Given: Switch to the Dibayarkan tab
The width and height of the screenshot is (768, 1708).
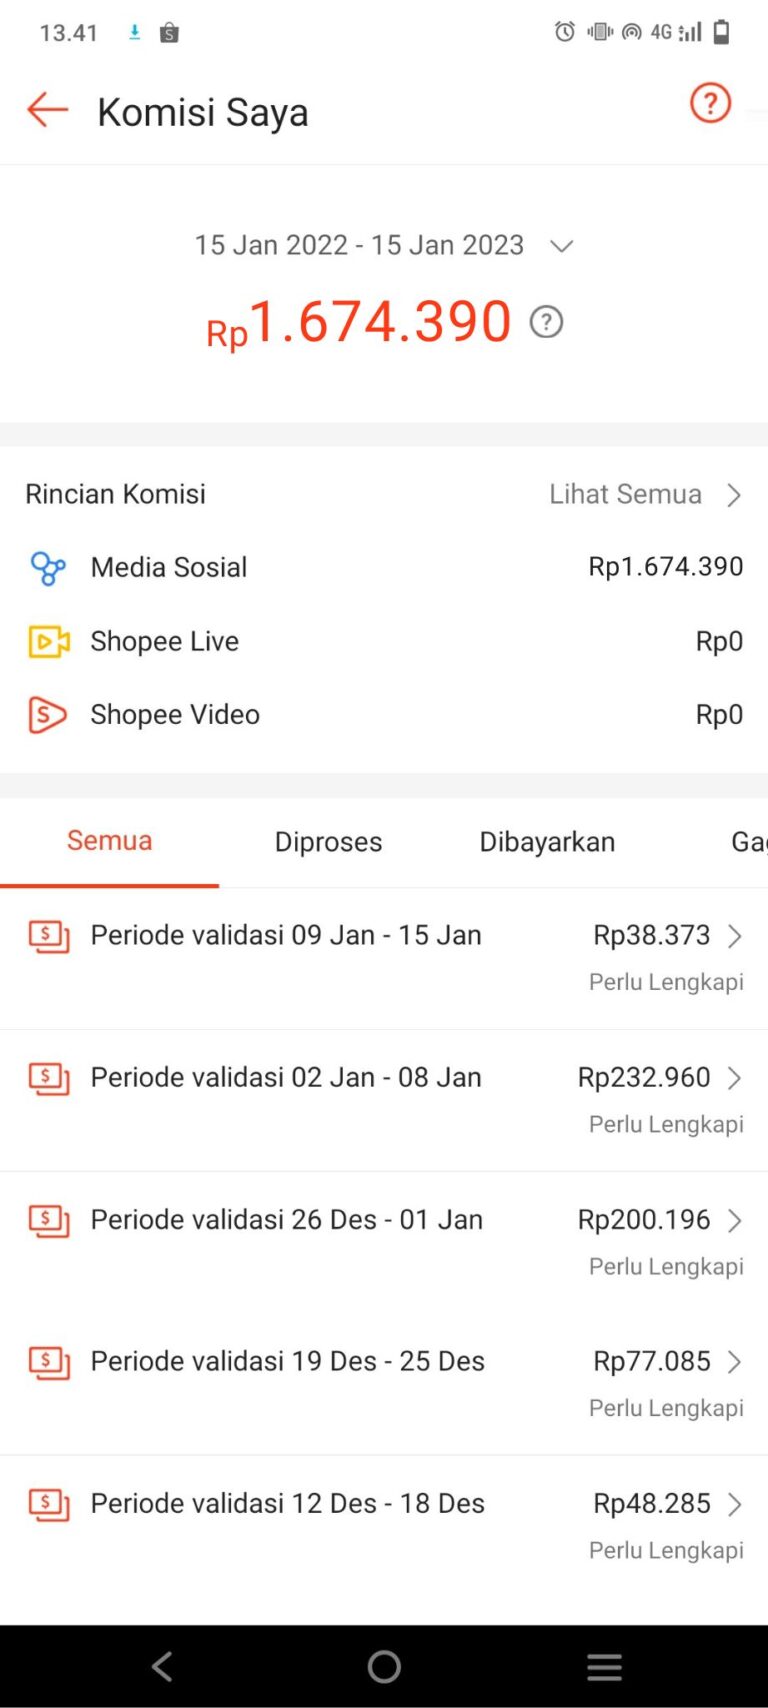Looking at the screenshot, I should point(547,842).
